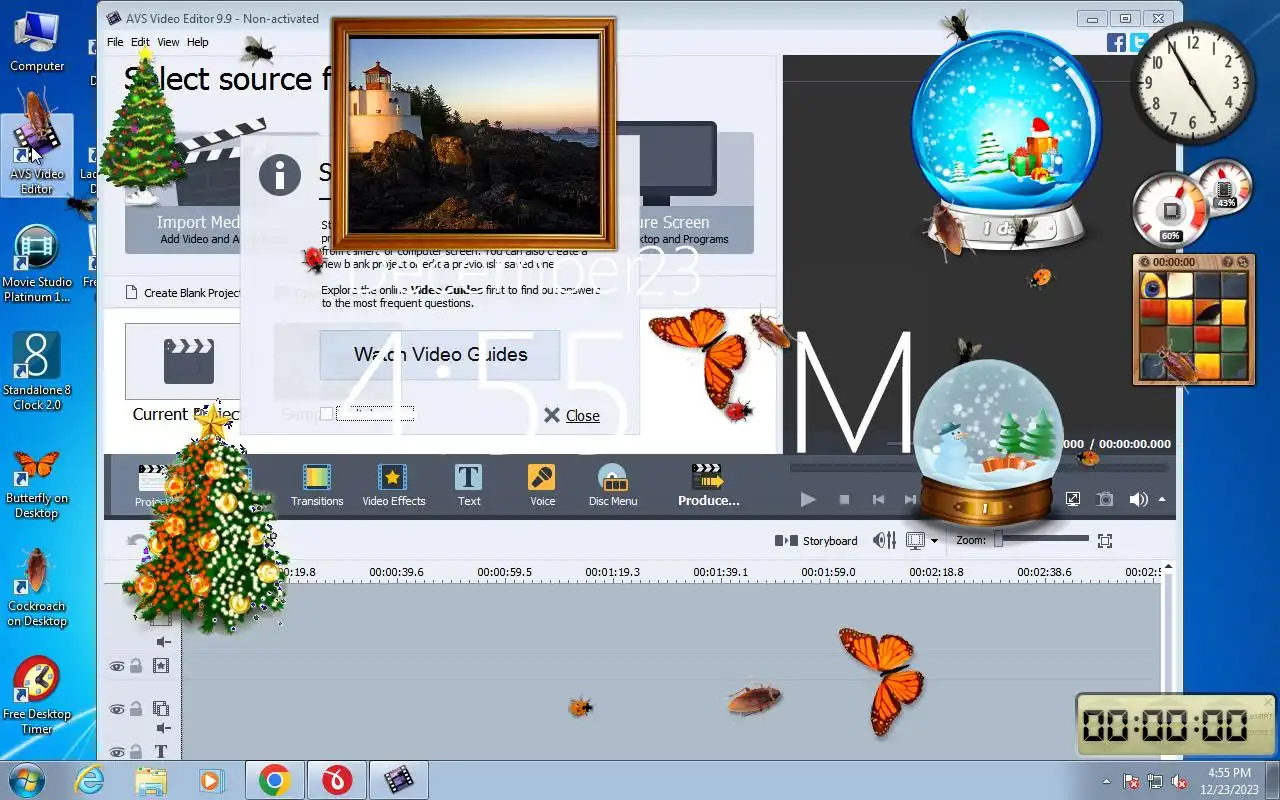
Task: Click the Stop button in the preview
Action: pos(844,499)
